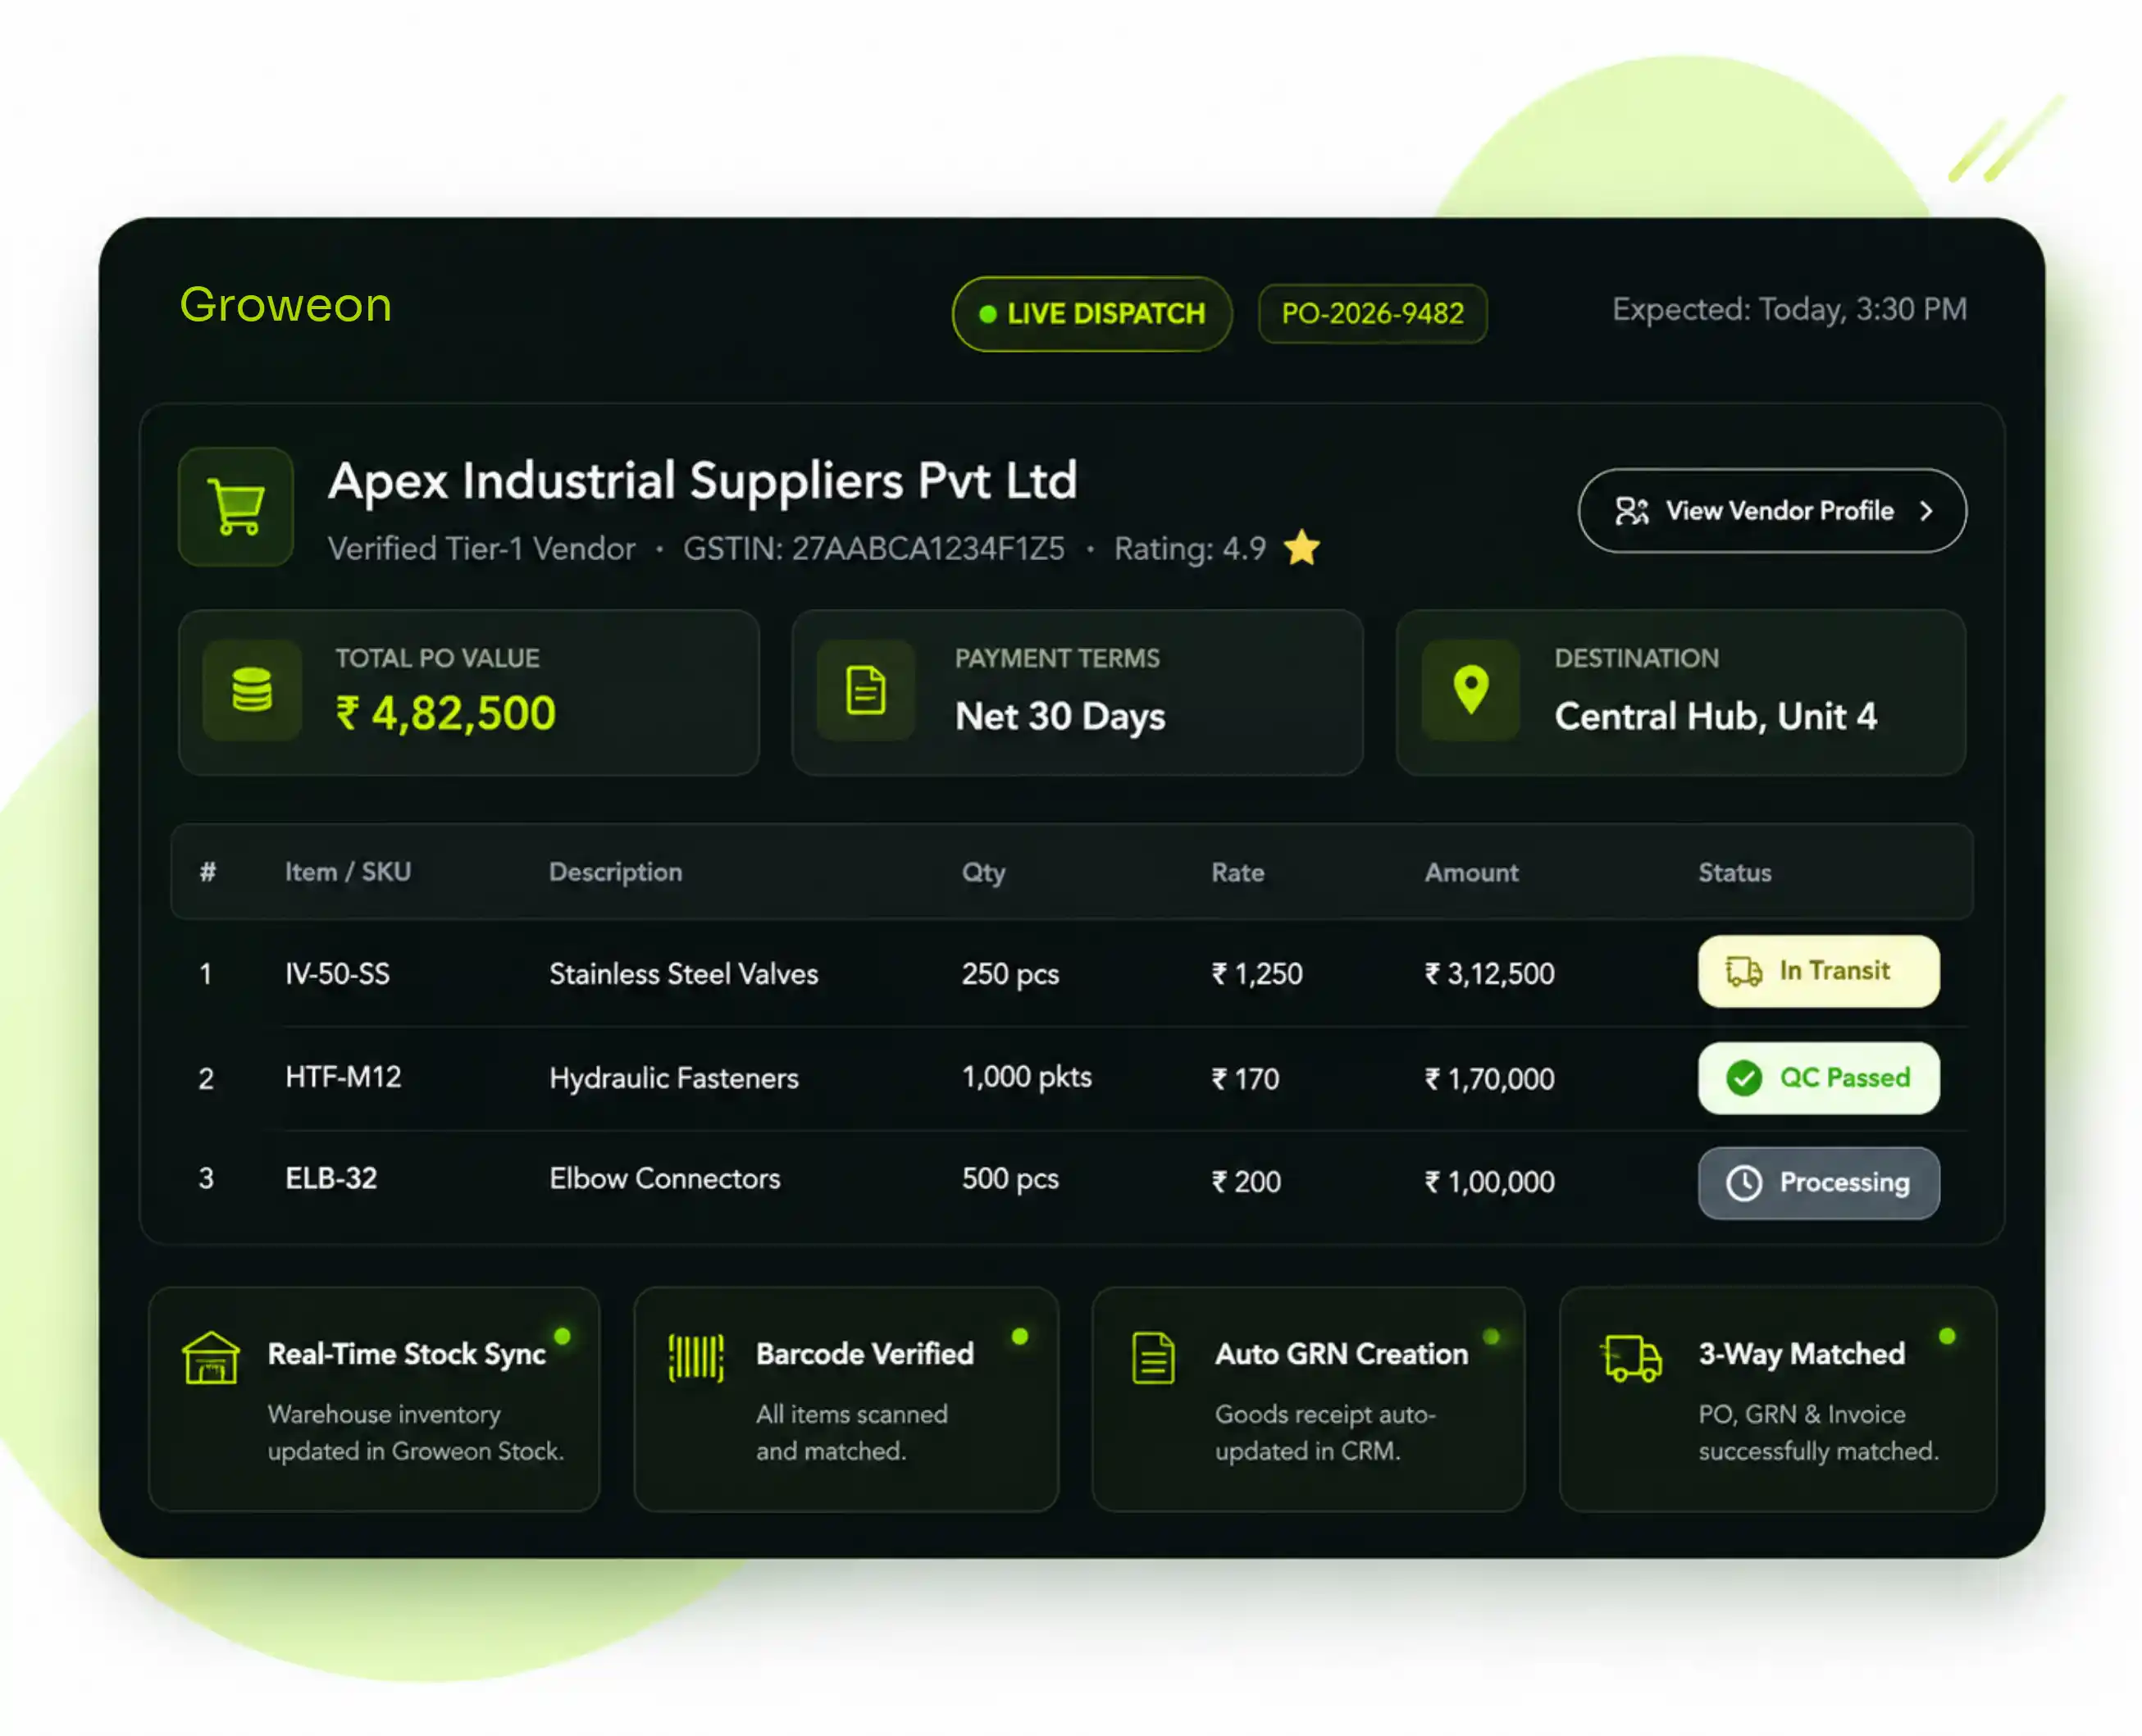Expand vendor profile via the chevron arrow

point(1926,511)
